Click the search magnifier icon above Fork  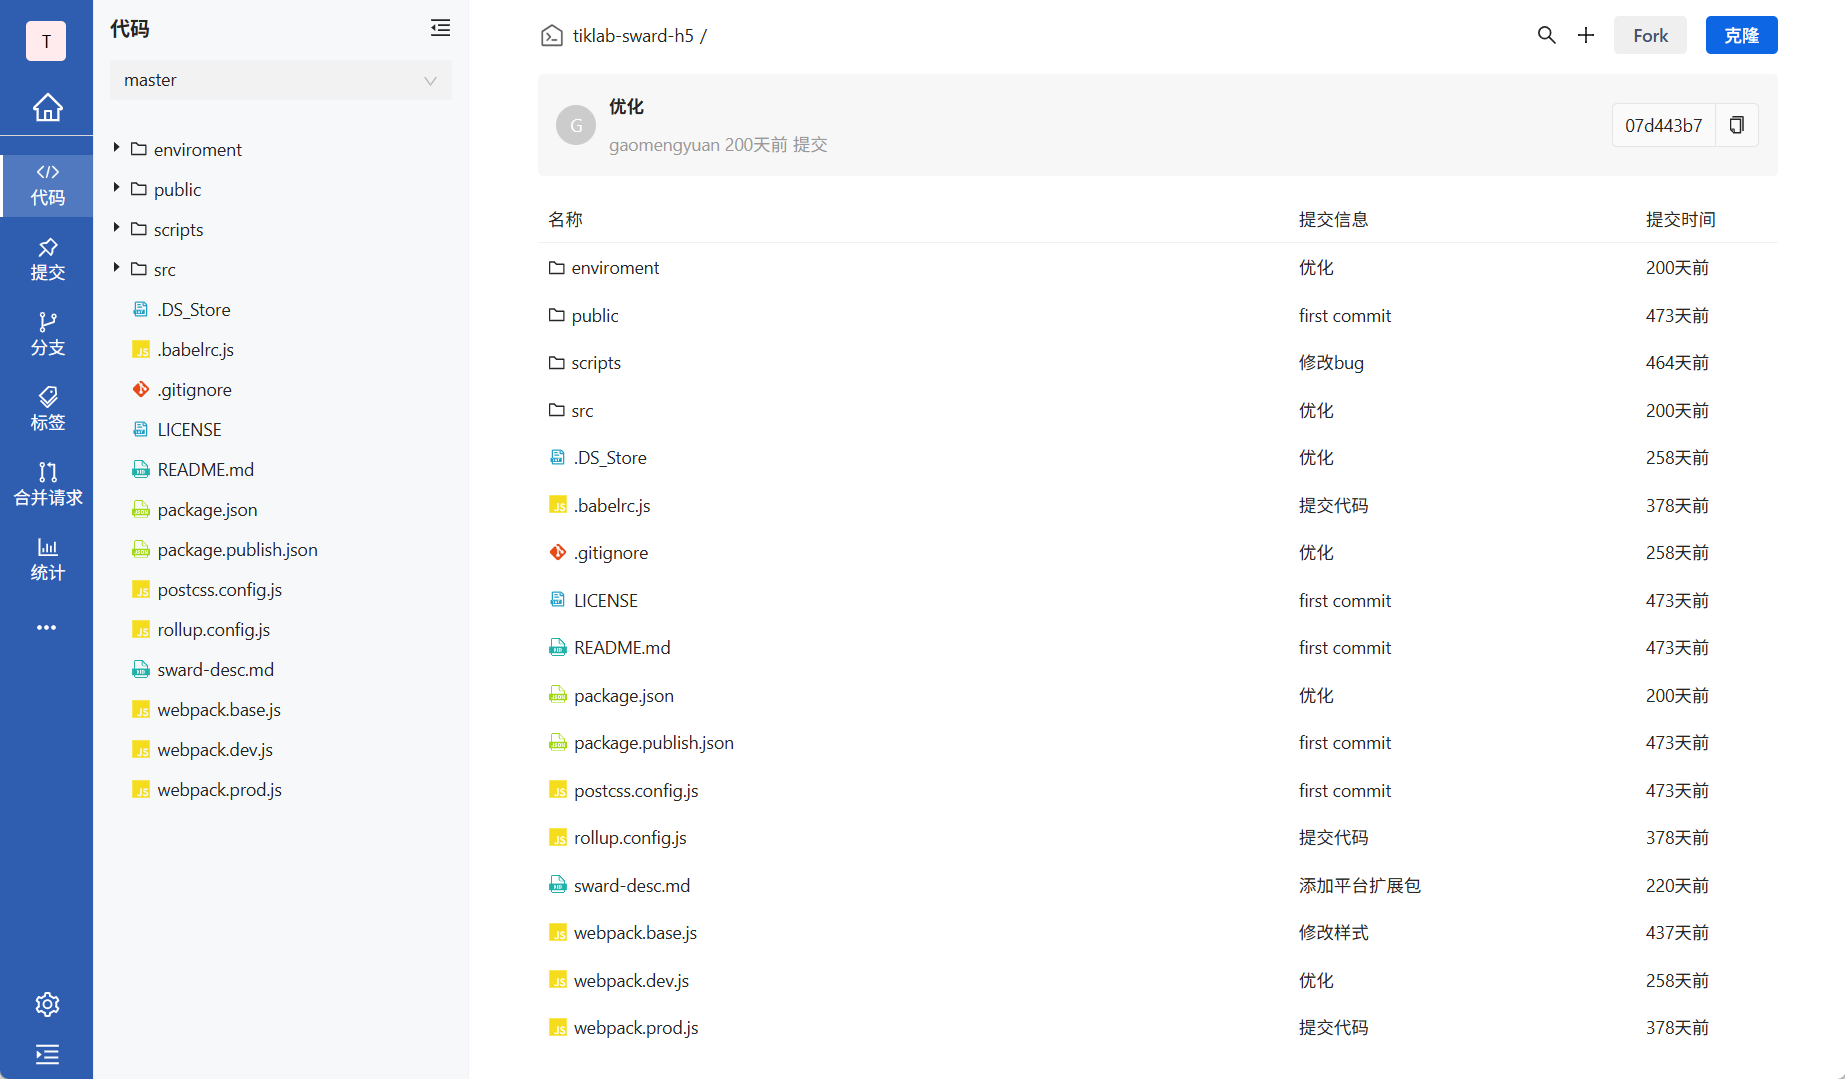1546,34
